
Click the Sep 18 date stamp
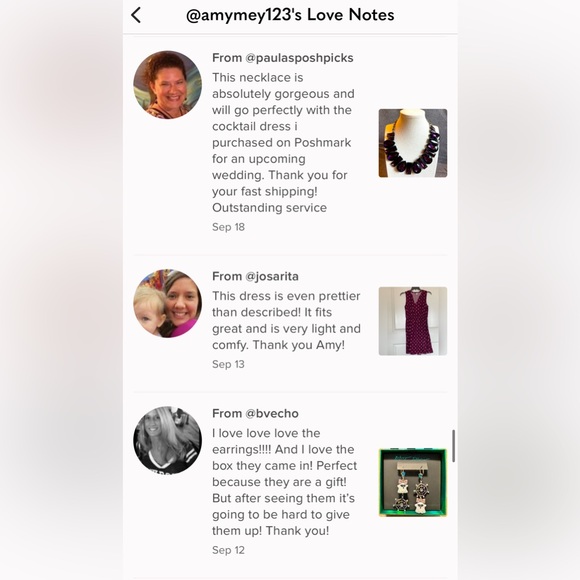(x=228, y=227)
